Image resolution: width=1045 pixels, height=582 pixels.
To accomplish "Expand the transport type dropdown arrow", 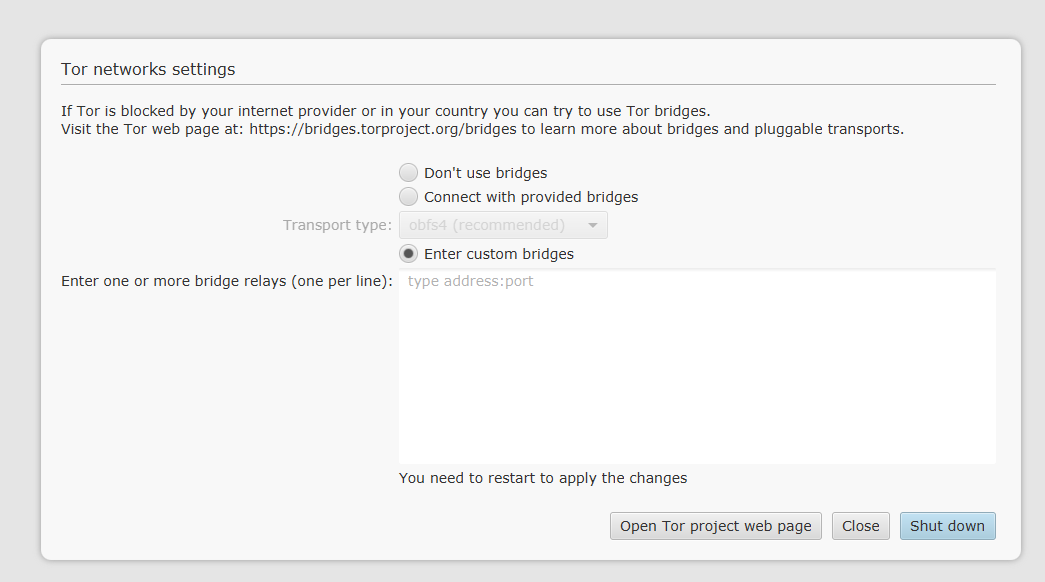I will 592,225.
